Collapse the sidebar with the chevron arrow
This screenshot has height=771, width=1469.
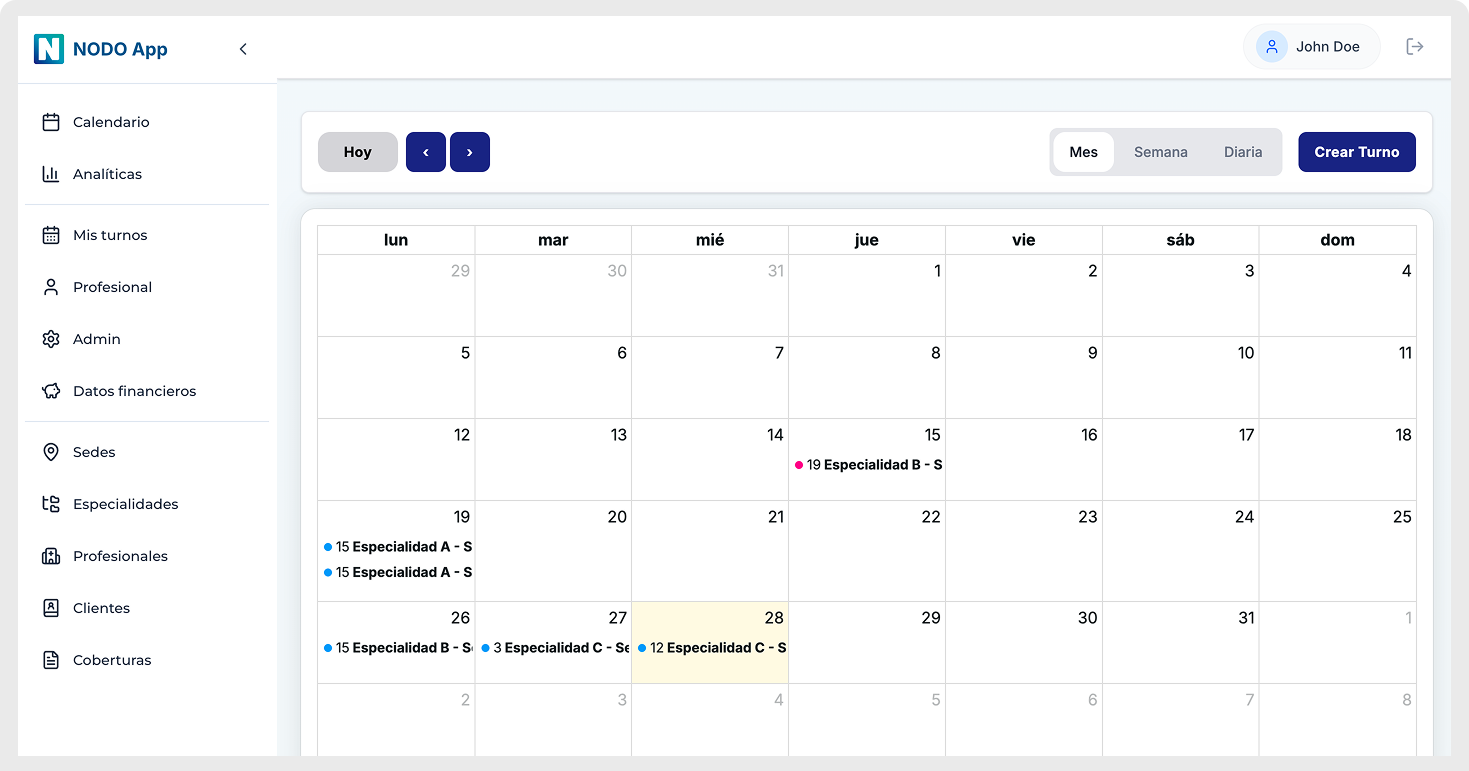[242, 49]
